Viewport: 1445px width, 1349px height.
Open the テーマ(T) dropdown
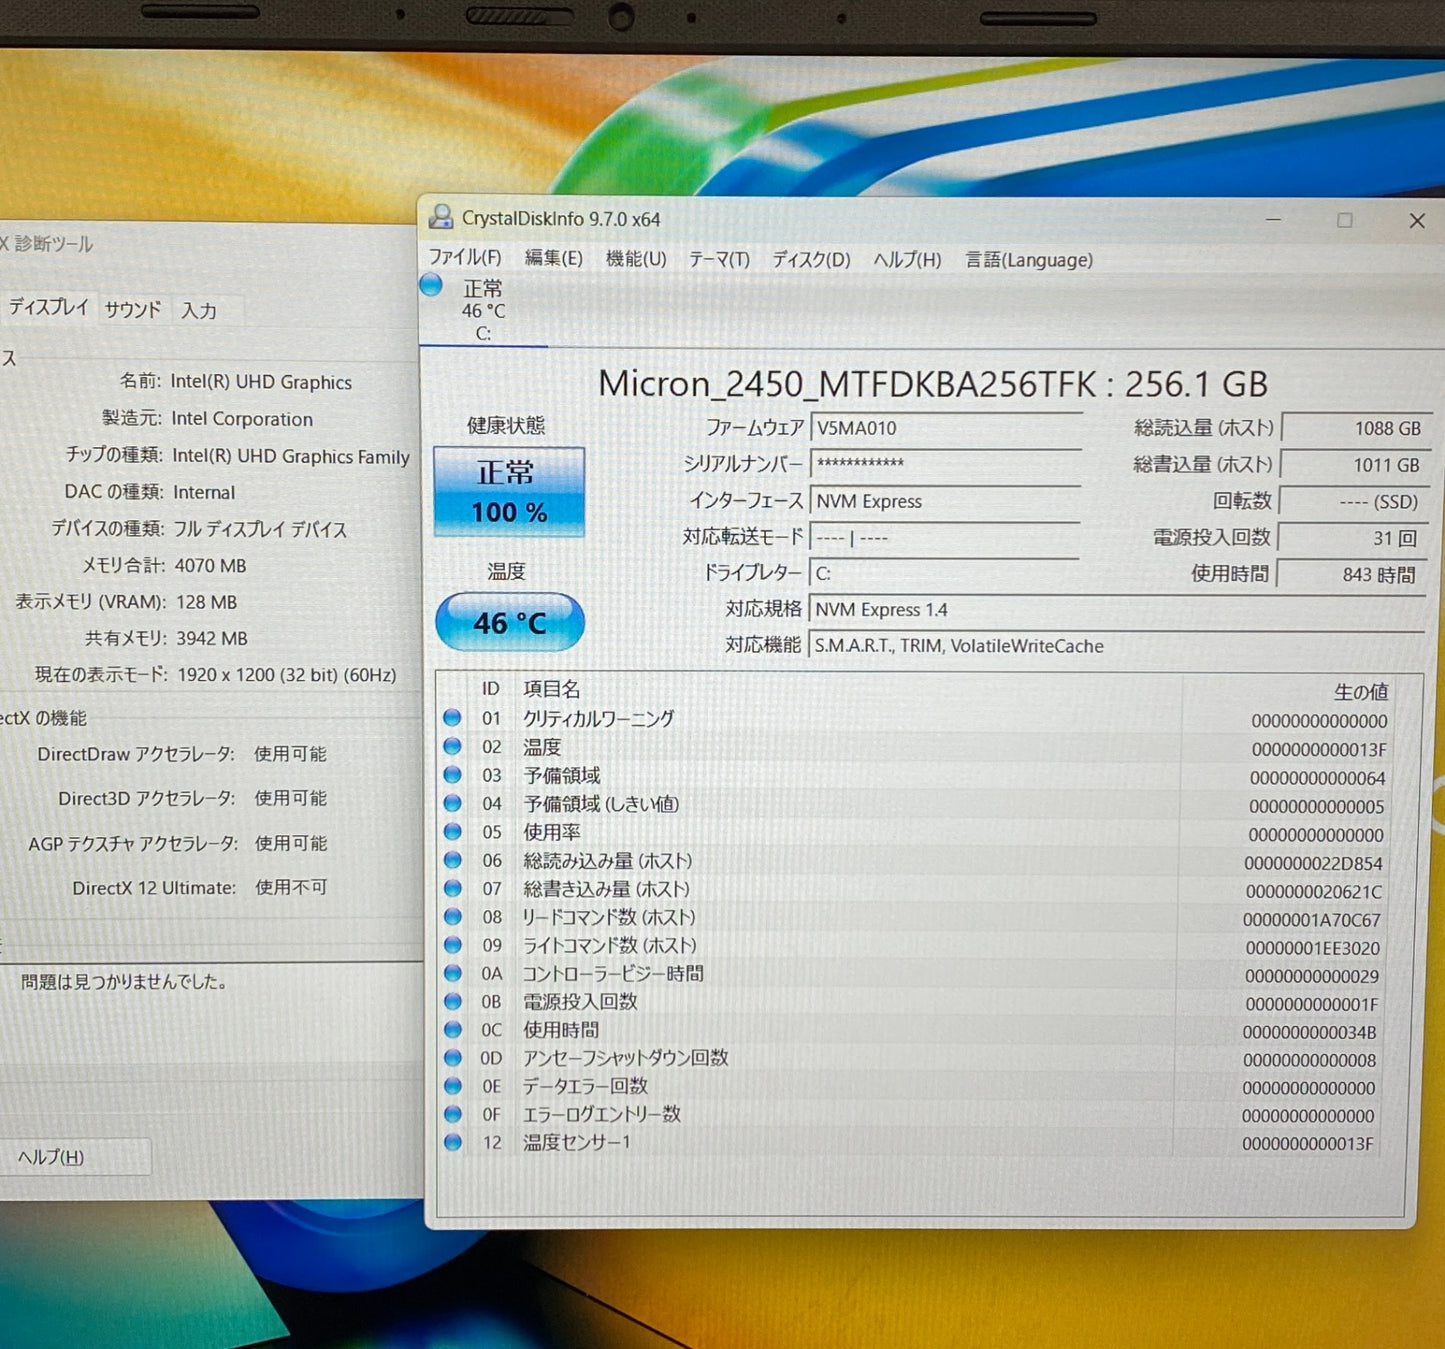718,260
